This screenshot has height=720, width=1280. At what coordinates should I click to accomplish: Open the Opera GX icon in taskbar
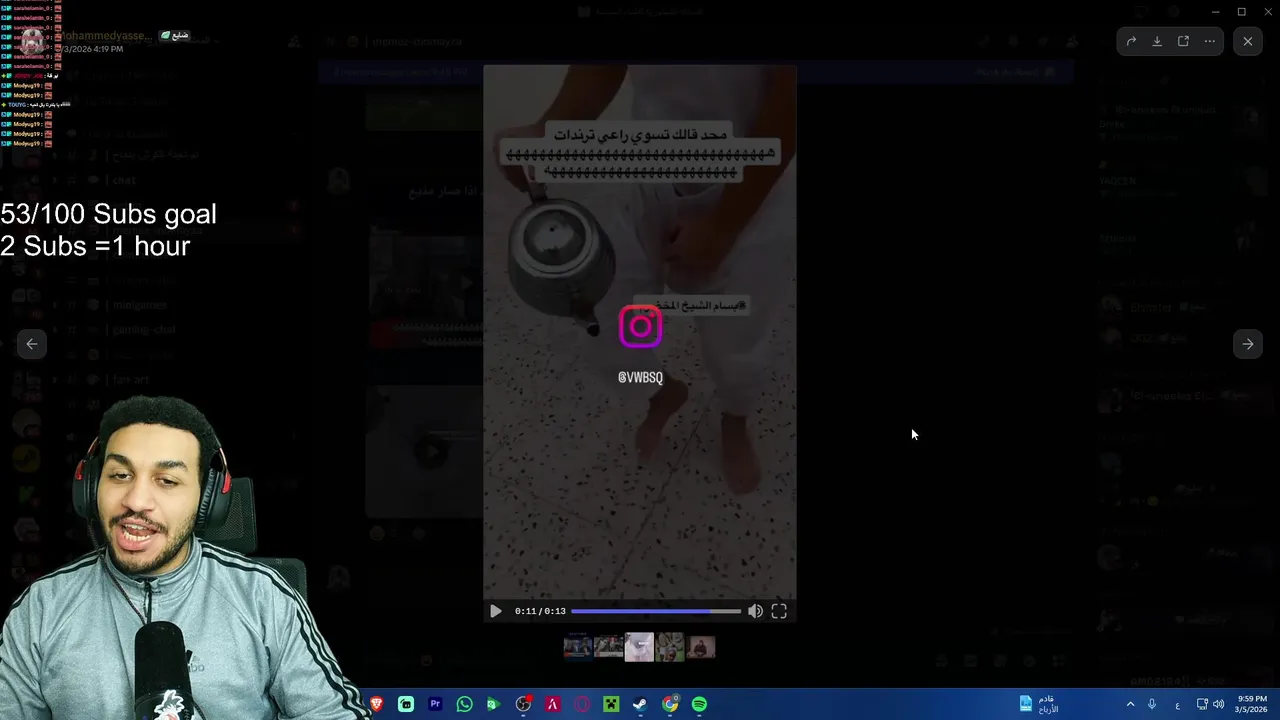click(x=582, y=704)
